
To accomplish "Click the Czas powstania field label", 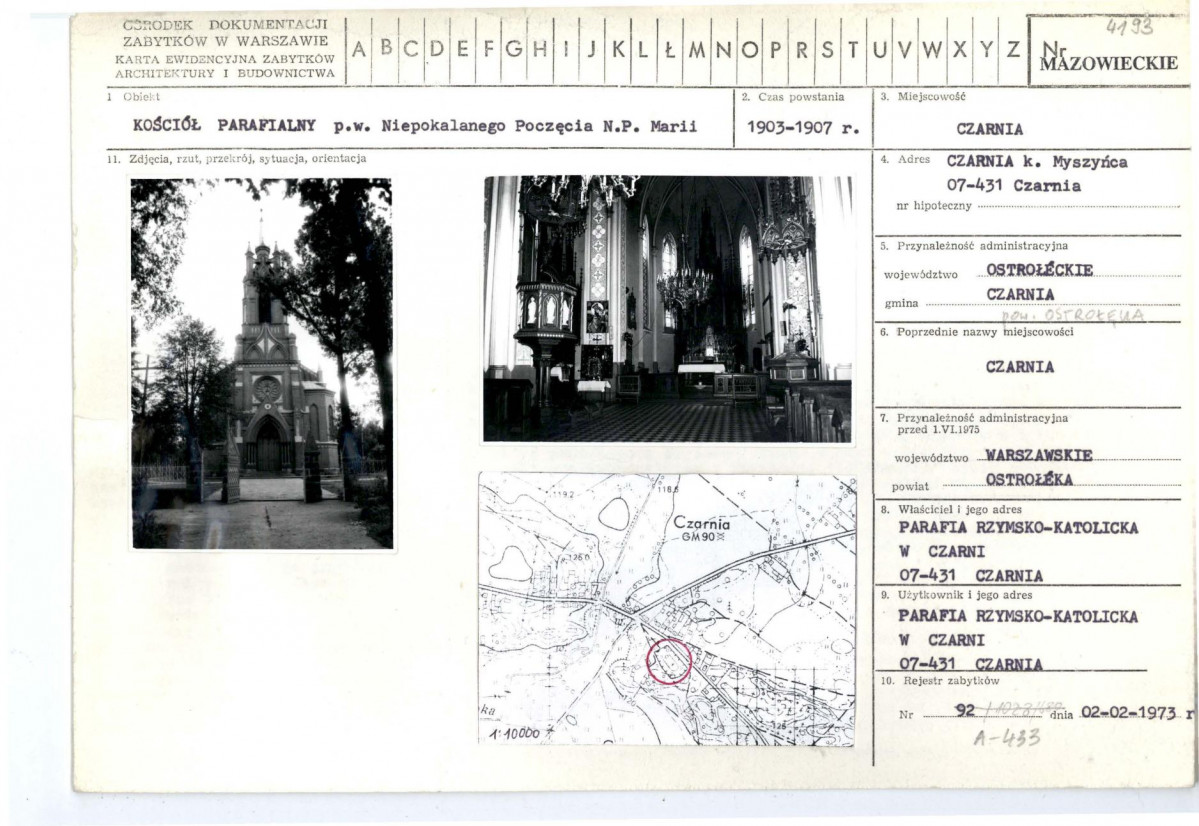I will pos(801,97).
